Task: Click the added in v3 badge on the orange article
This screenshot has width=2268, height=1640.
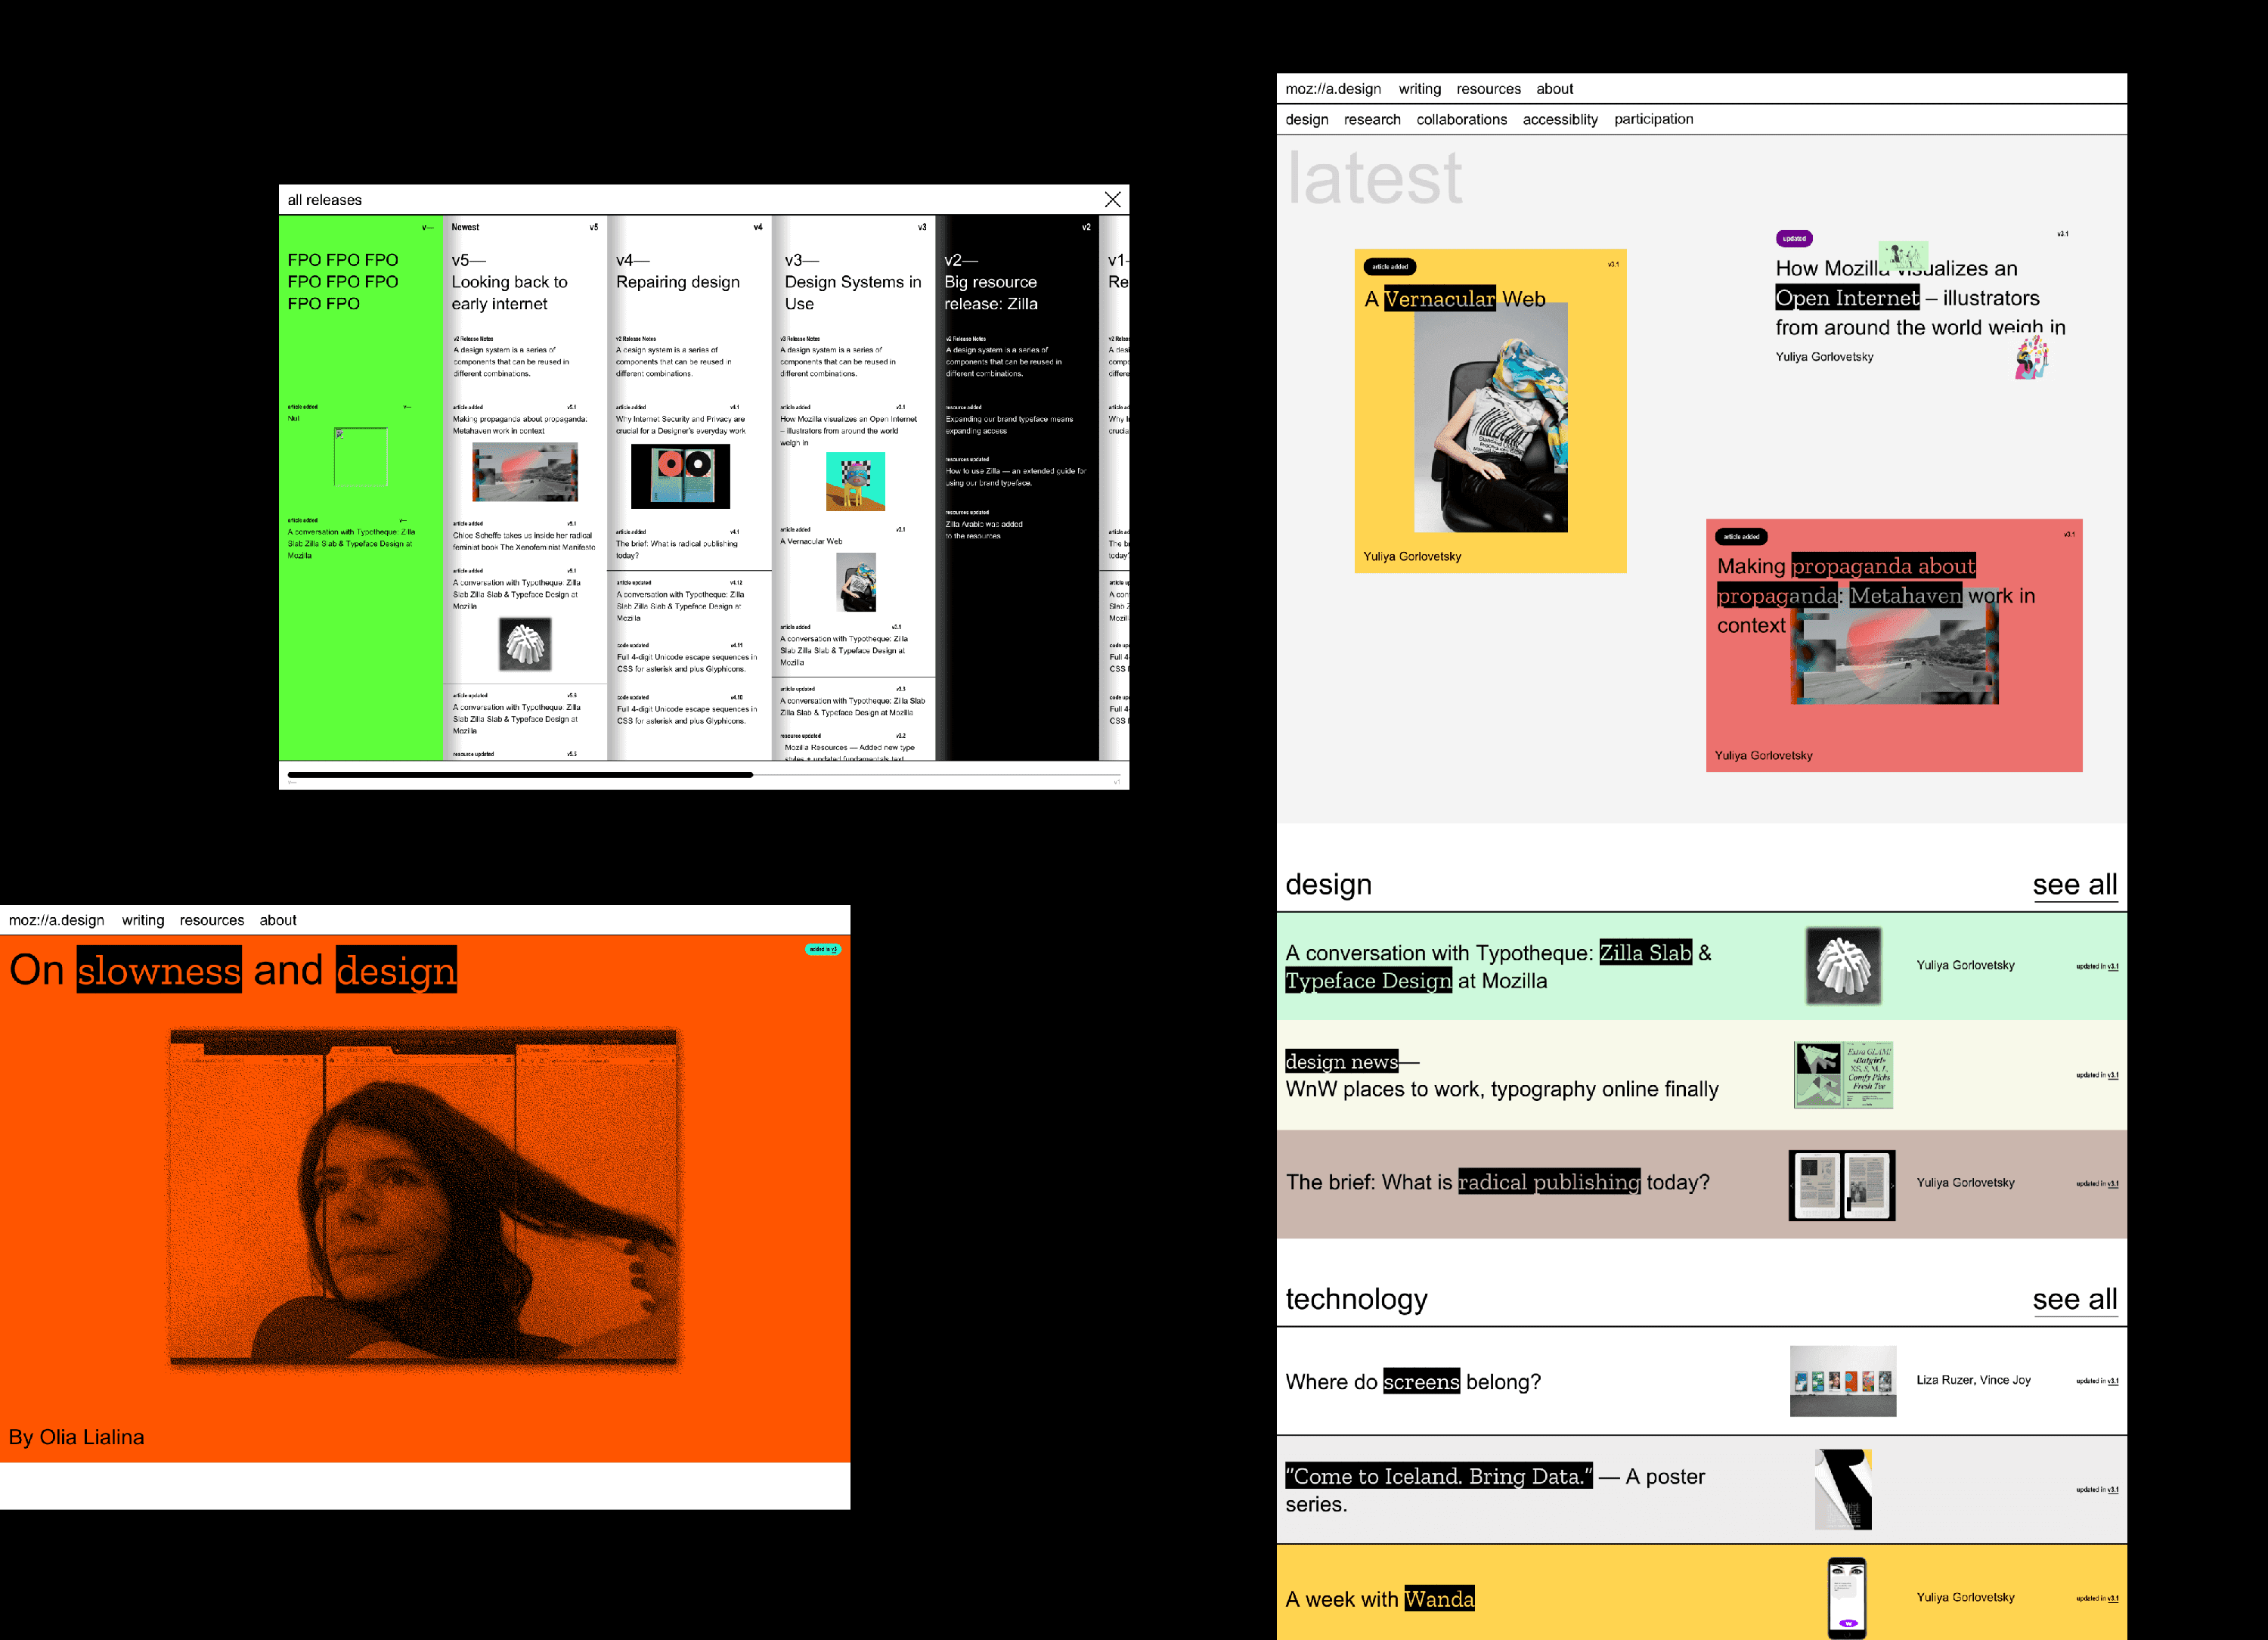Action: click(823, 949)
